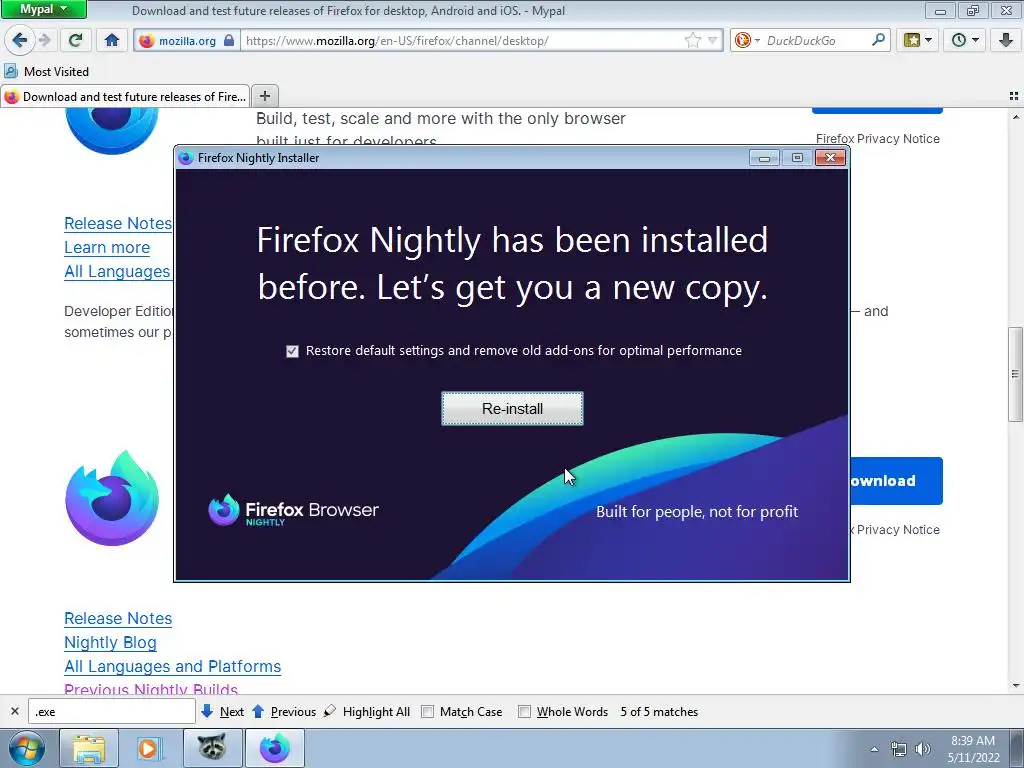1024x768 pixels.
Task: Open the Mypal application menu
Action: pyautogui.click(x=43, y=9)
